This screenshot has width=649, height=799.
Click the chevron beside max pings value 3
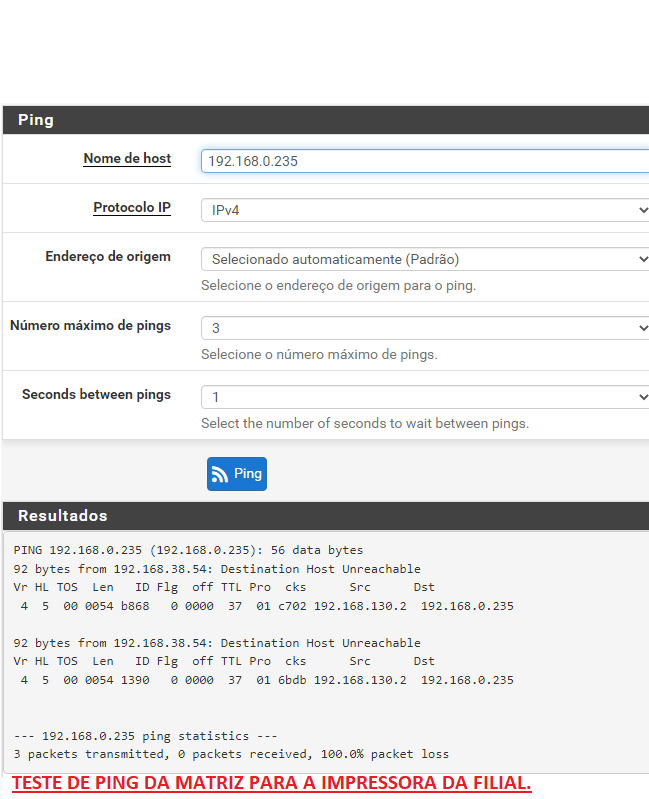pyautogui.click(x=643, y=328)
